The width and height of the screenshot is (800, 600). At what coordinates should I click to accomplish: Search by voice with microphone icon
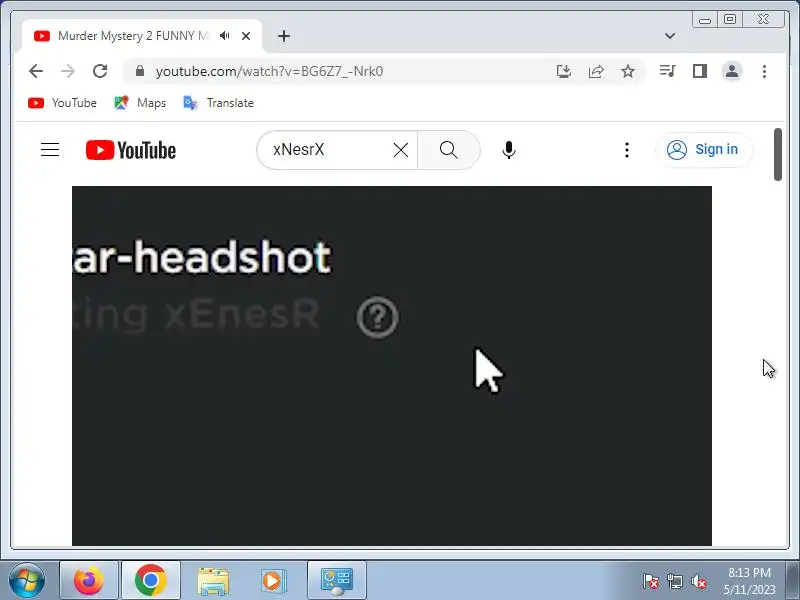(x=509, y=150)
